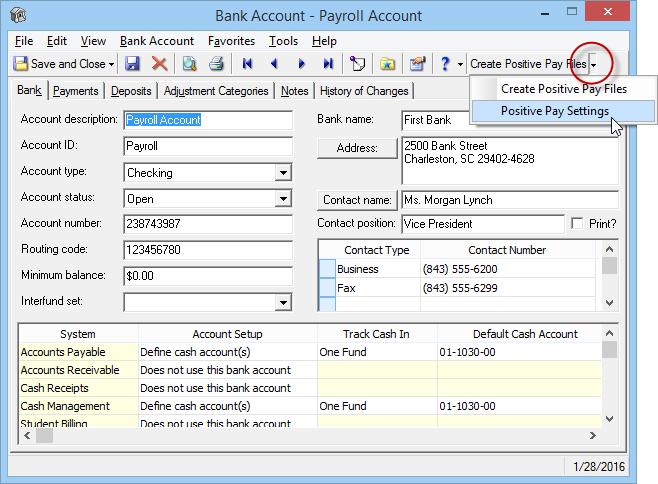The height and width of the screenshot is (484, 658).
Task: Click the Save and Close disk icon
Action: pyautogui.click(x=21, y=64)
